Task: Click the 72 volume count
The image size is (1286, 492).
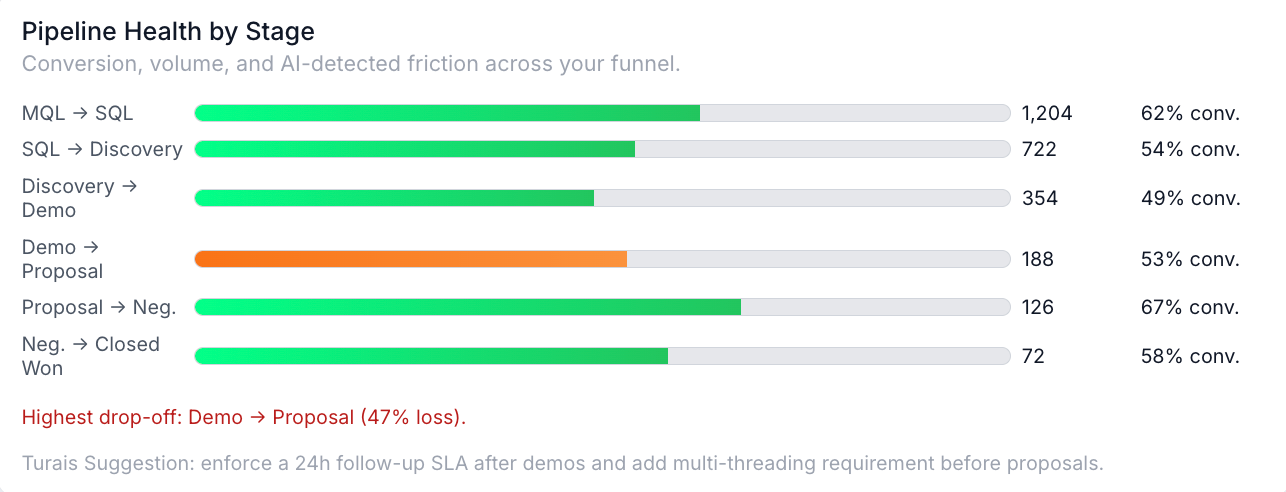Action: [1033, 356]
